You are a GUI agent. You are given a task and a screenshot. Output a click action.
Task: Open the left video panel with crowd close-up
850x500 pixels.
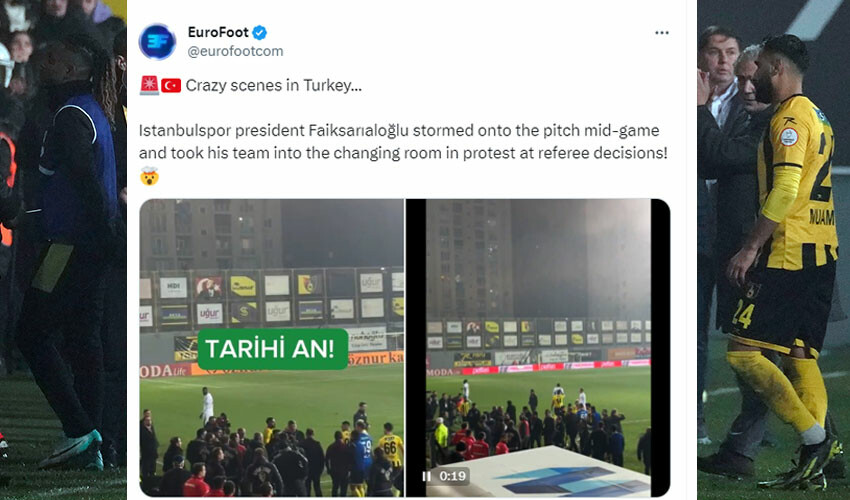click(x=272, y=348)
